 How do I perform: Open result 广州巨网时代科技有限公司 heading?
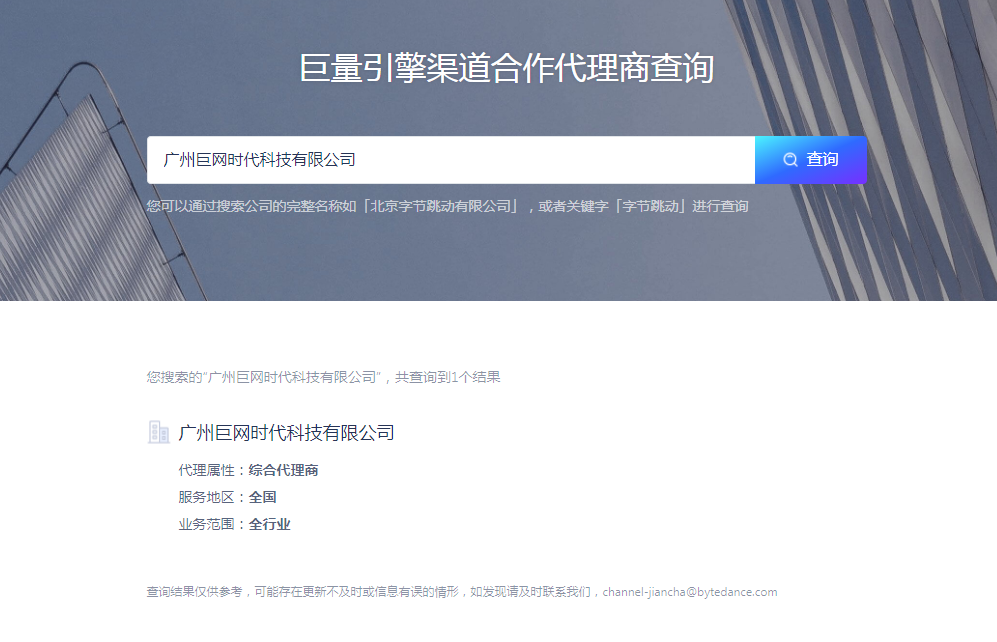pos(286,433)
